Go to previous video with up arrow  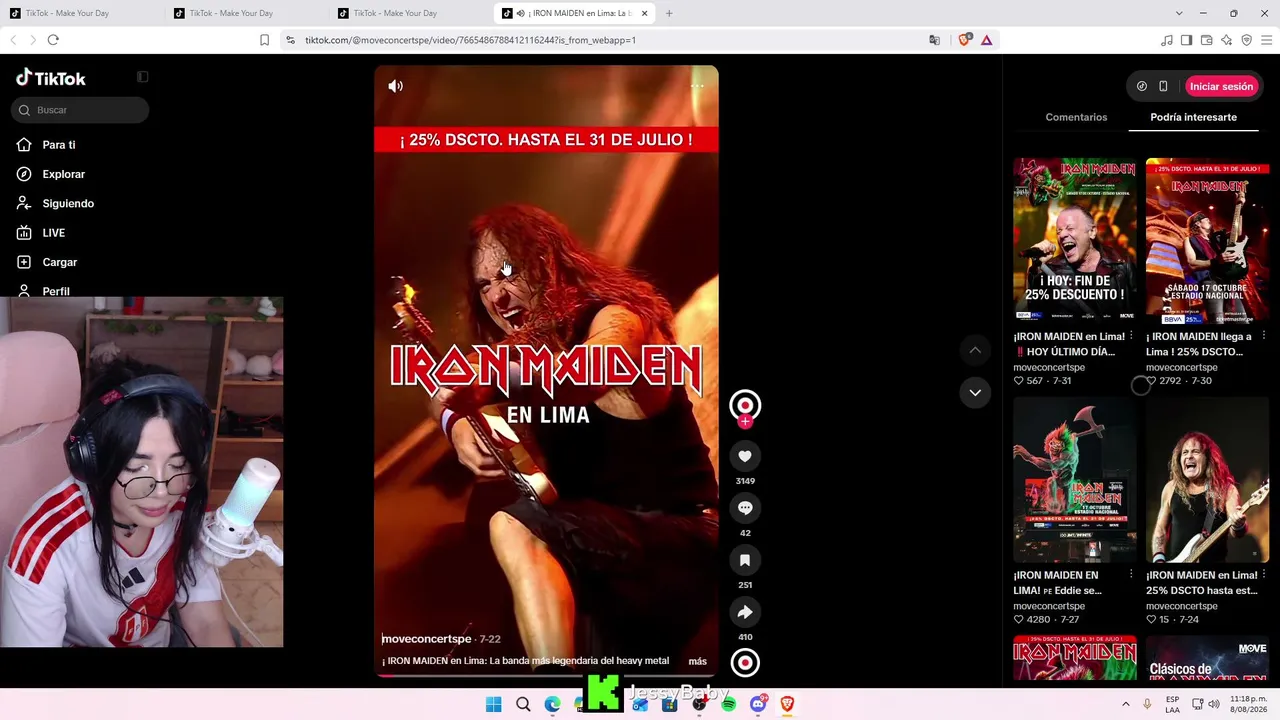pos(975,350)
